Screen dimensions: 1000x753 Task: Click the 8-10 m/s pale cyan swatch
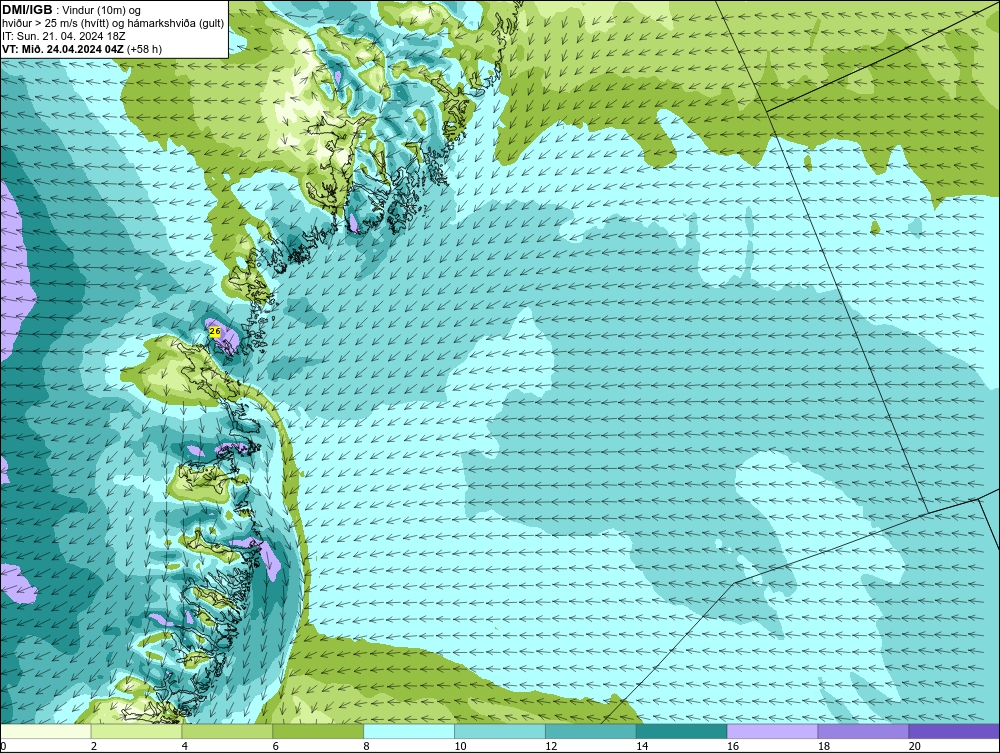click(409, 731)
